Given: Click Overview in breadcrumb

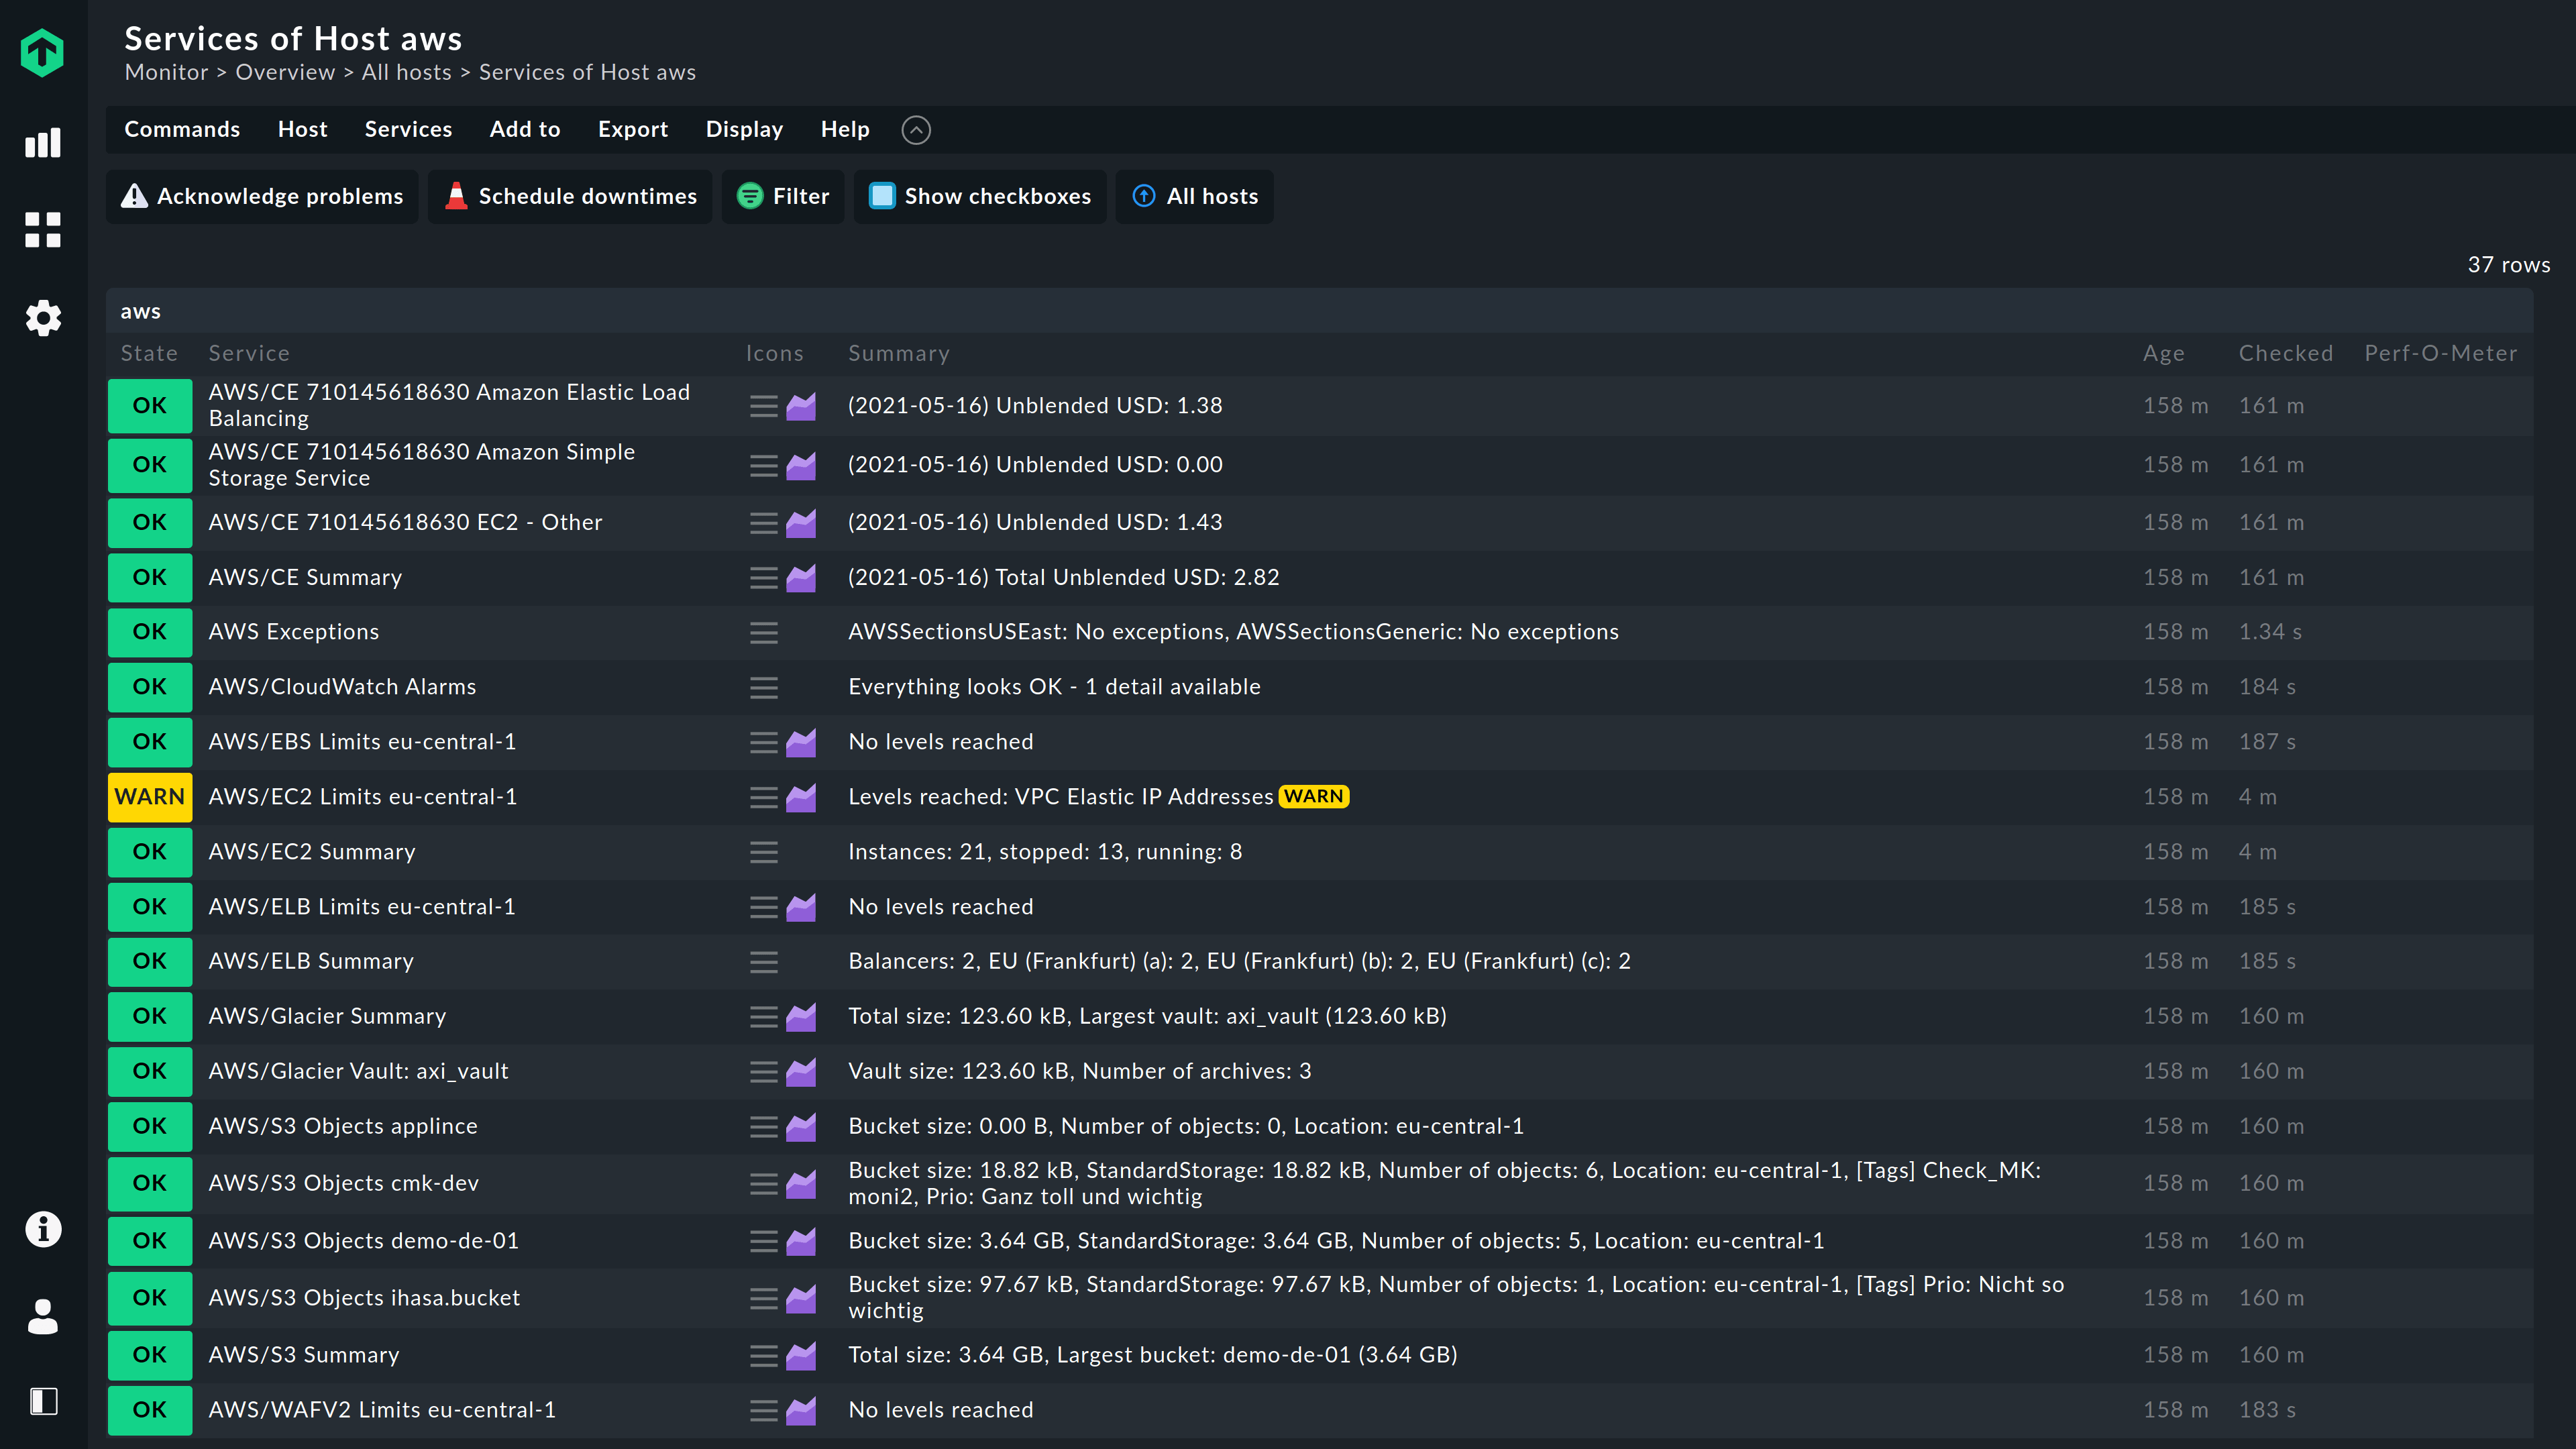Looking at the screenshot, I should coord(285,72).
